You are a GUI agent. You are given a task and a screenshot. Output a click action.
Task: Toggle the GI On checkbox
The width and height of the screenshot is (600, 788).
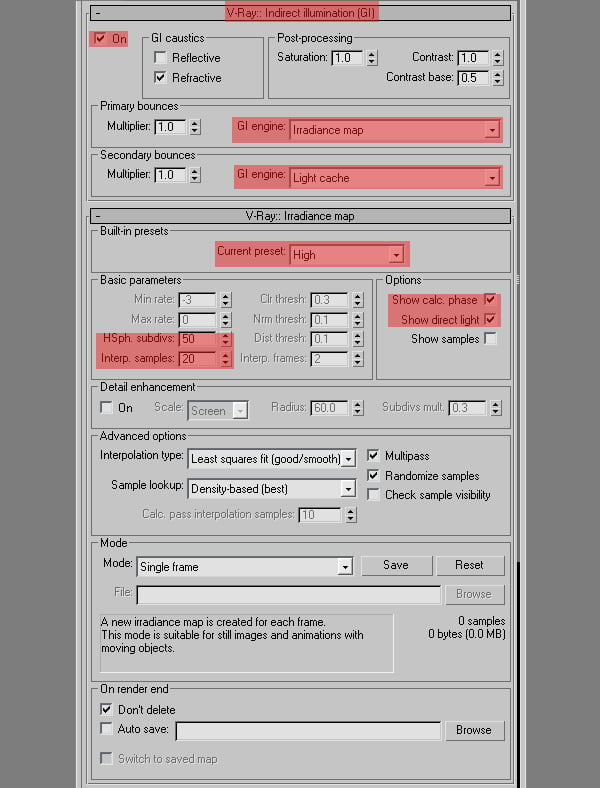pos(100,39)
